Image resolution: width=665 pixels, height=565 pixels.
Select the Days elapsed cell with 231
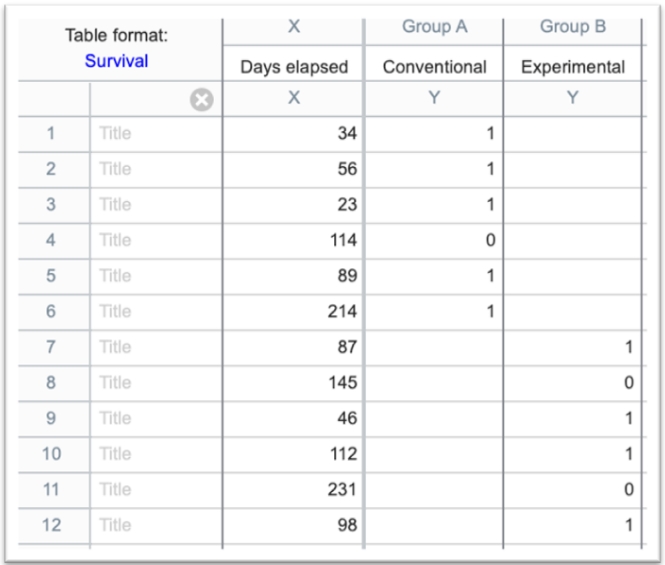coord(293,489)
